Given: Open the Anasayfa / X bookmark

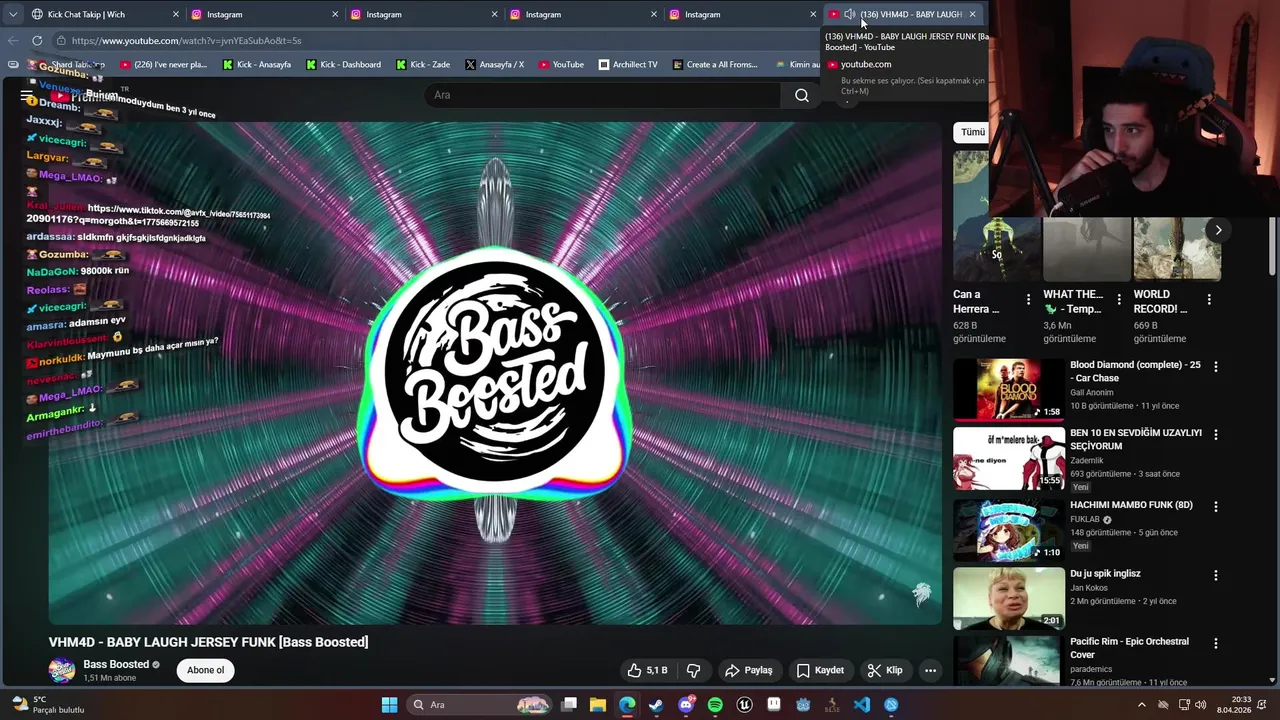Looking at the screenshot, I should (x=494, y=64).
